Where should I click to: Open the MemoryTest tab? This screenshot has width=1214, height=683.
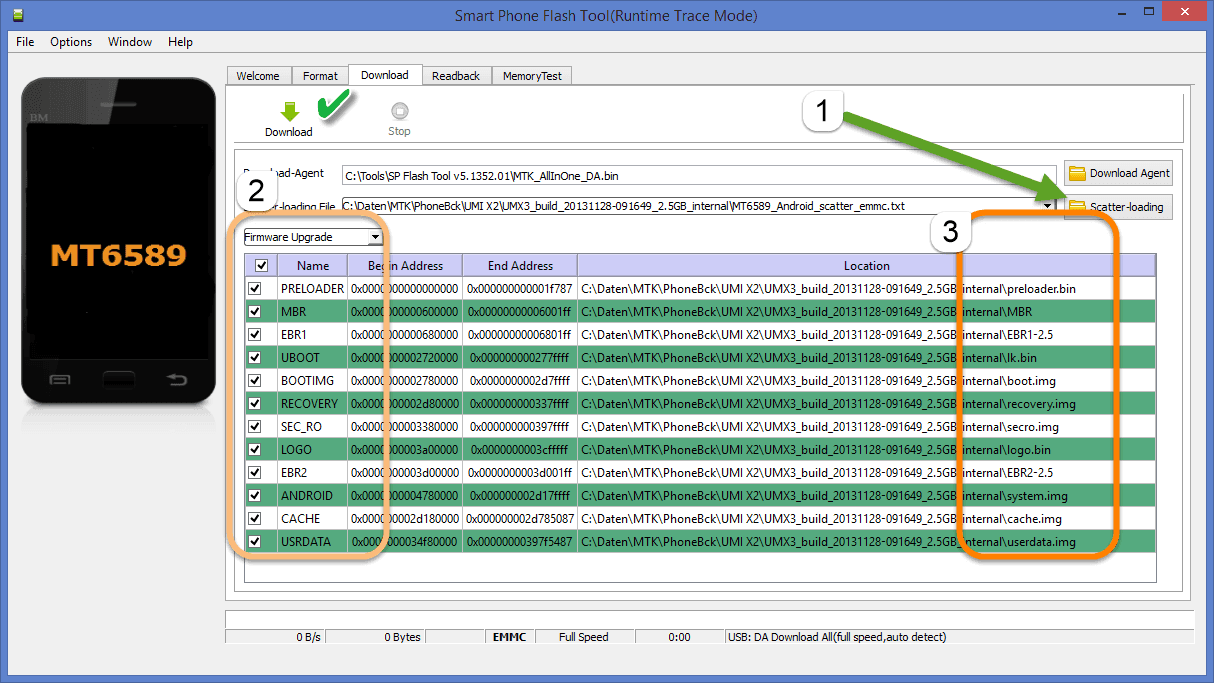[532, 76]
